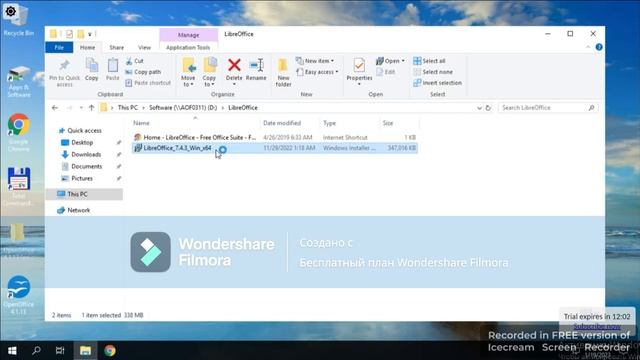Click Chrome on the taskbar

click(x=110, y=351)
